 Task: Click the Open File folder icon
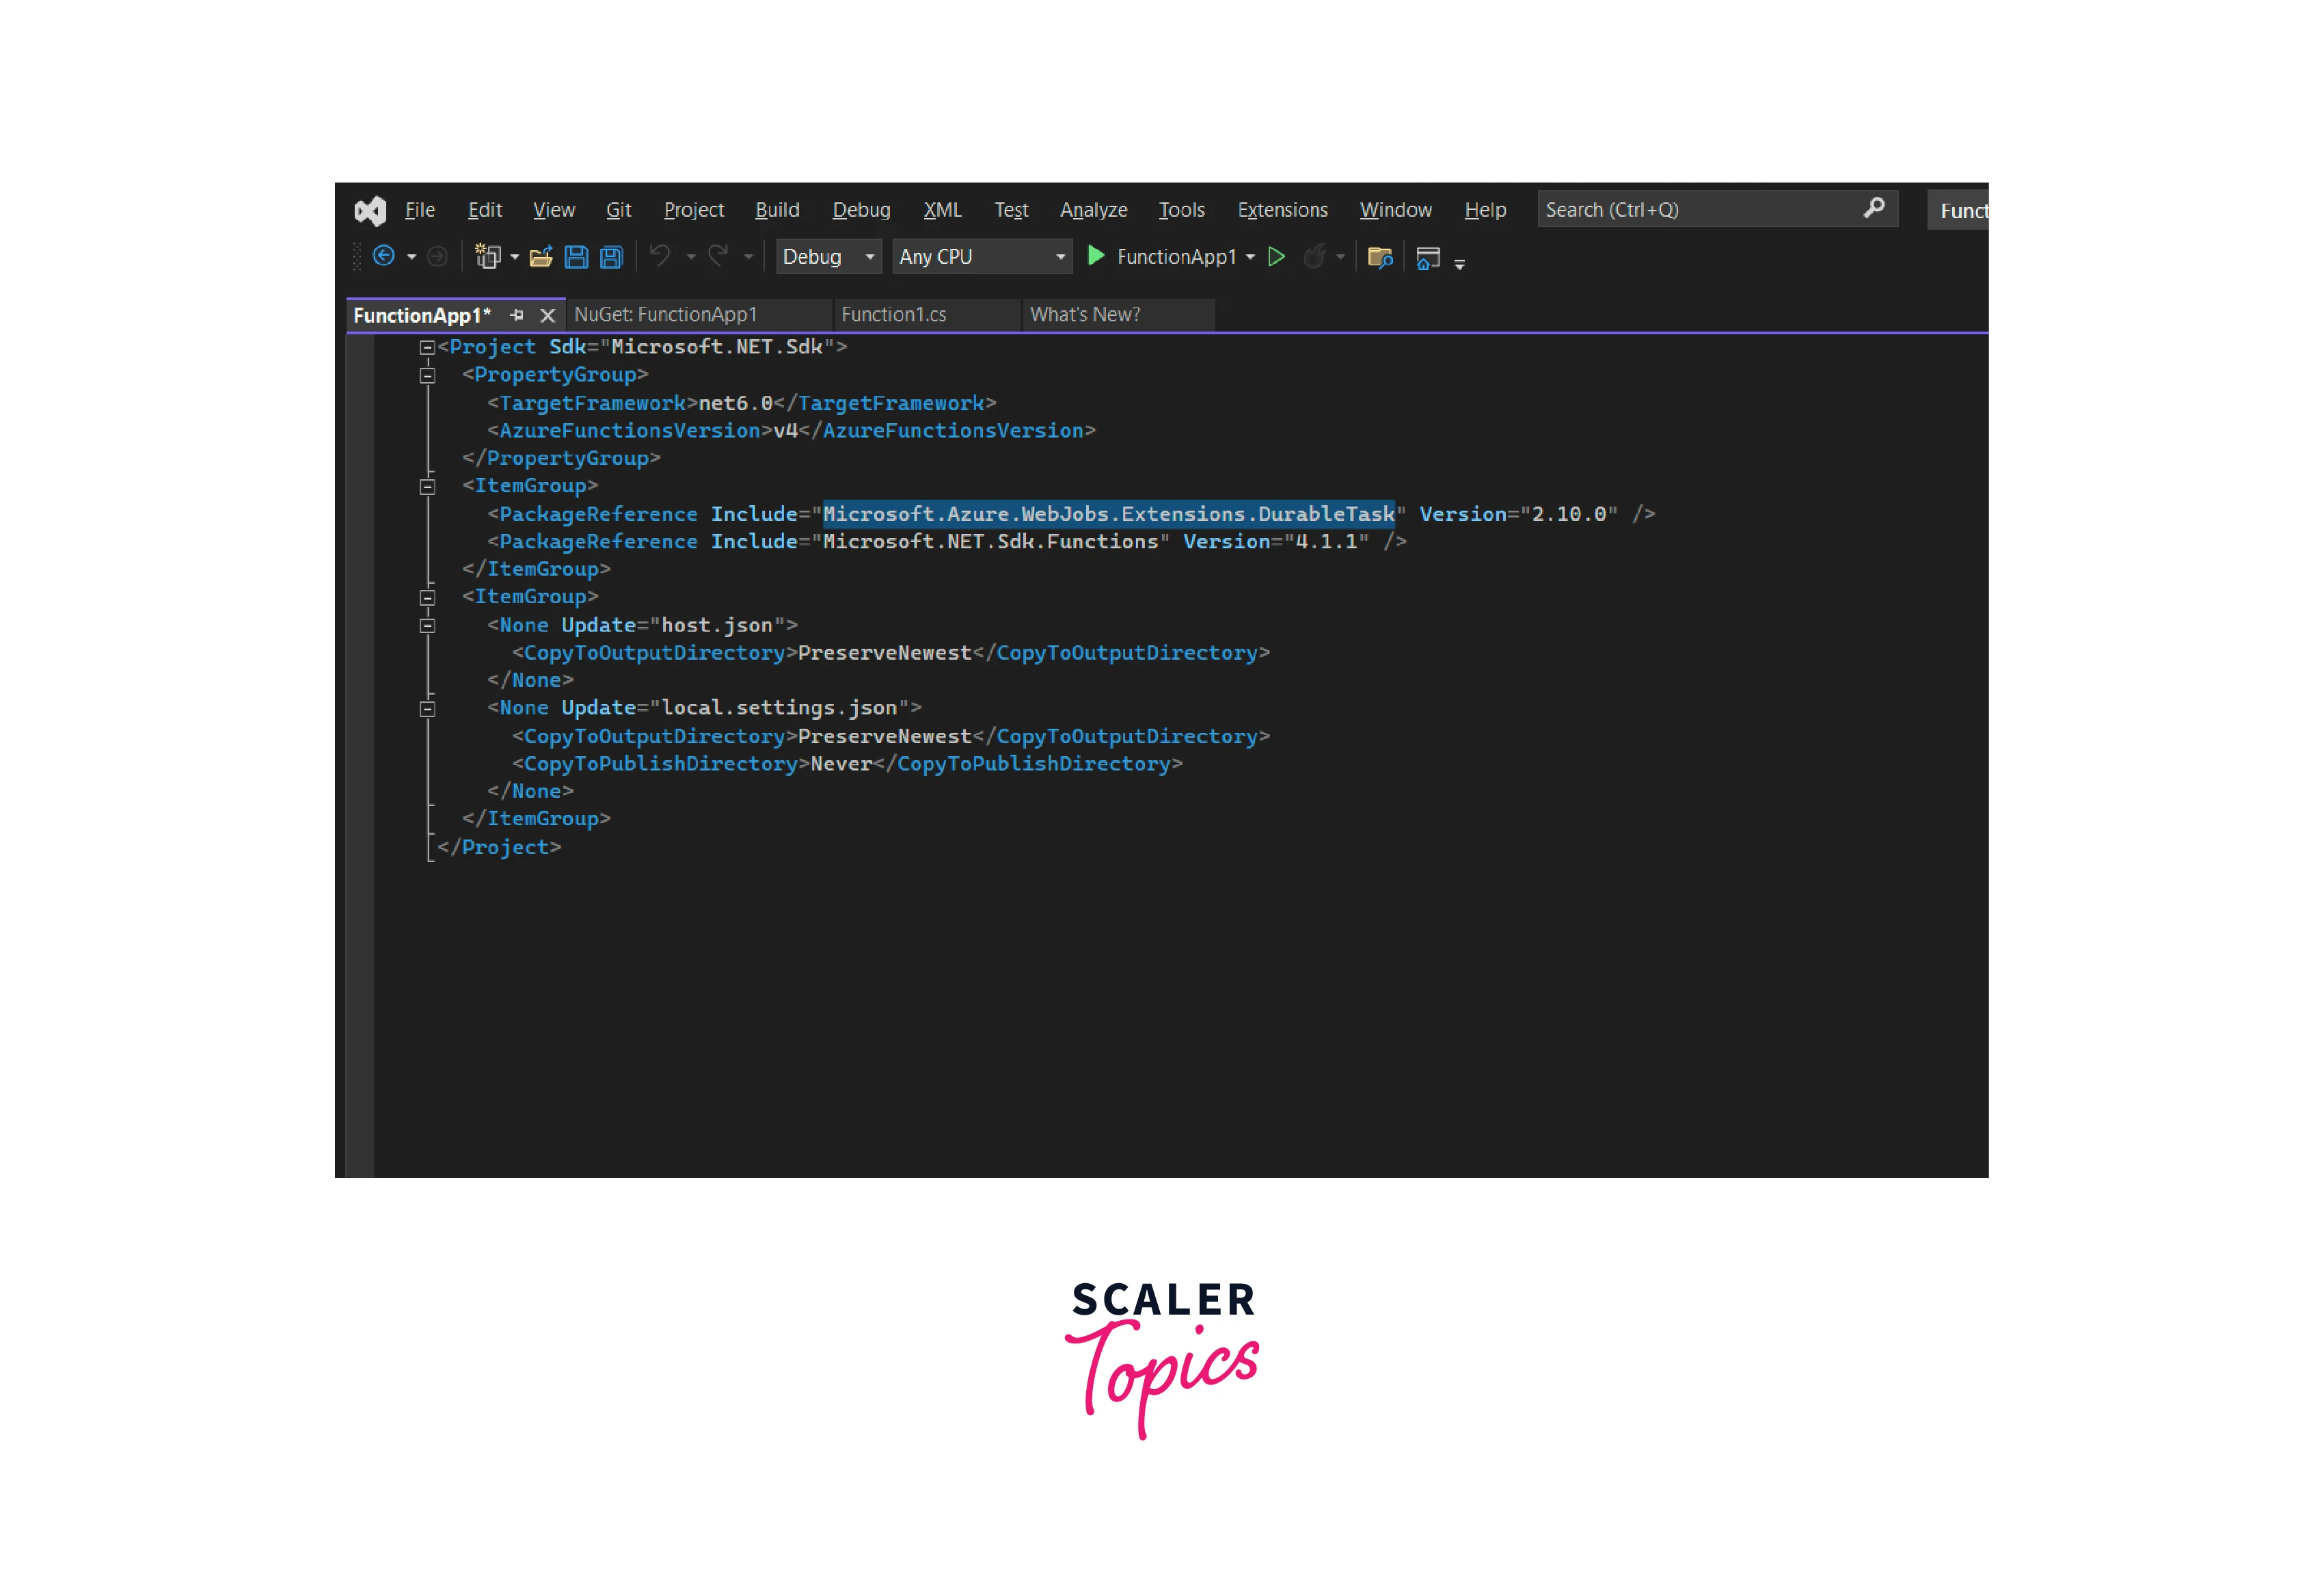click(x=541, y=257)
